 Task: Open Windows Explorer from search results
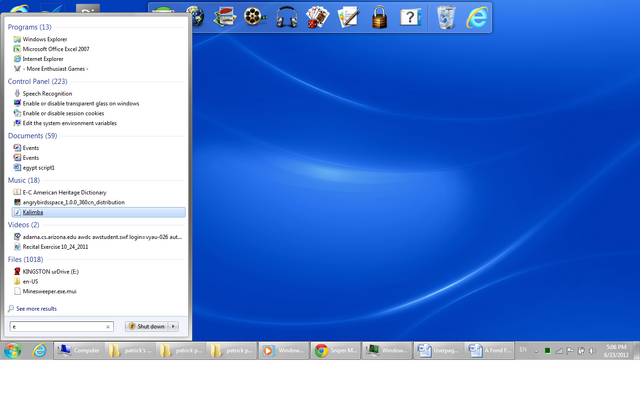tap(98, 39)
